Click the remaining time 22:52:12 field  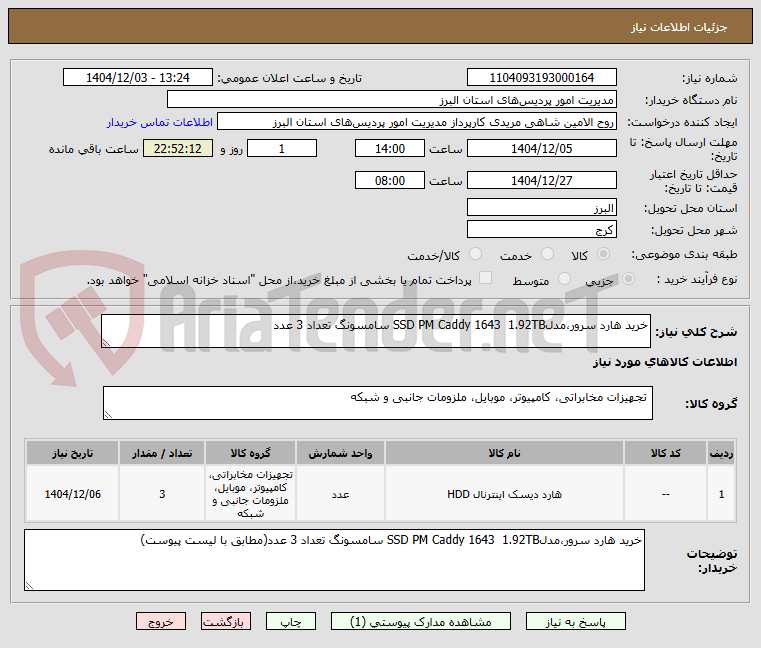[x=178, y=148]
